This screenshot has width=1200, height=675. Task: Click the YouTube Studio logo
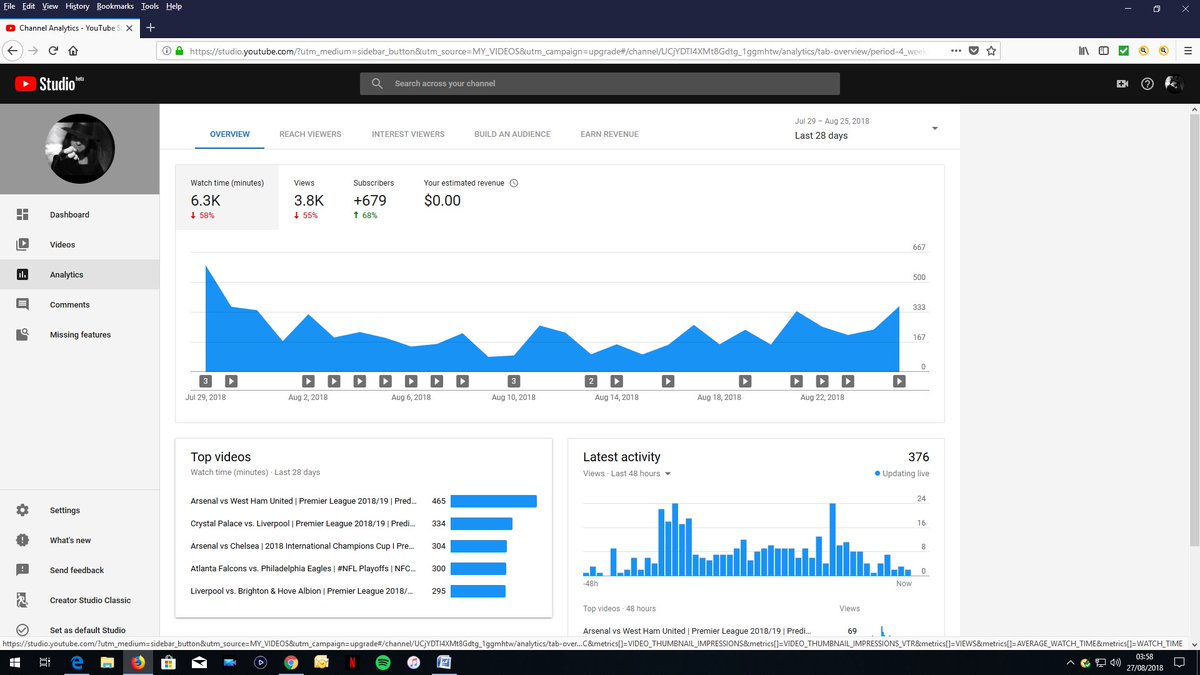tap(48, 84)
